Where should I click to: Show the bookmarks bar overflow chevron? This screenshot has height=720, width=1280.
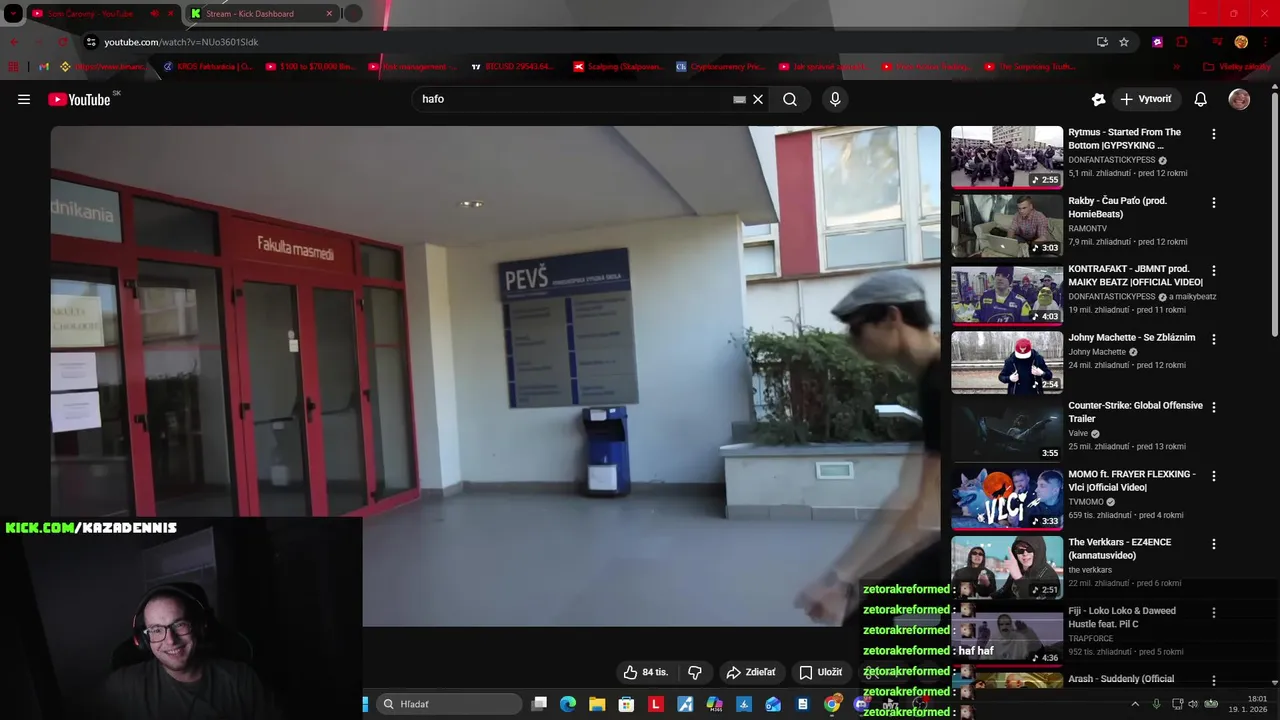point(1176,67)
